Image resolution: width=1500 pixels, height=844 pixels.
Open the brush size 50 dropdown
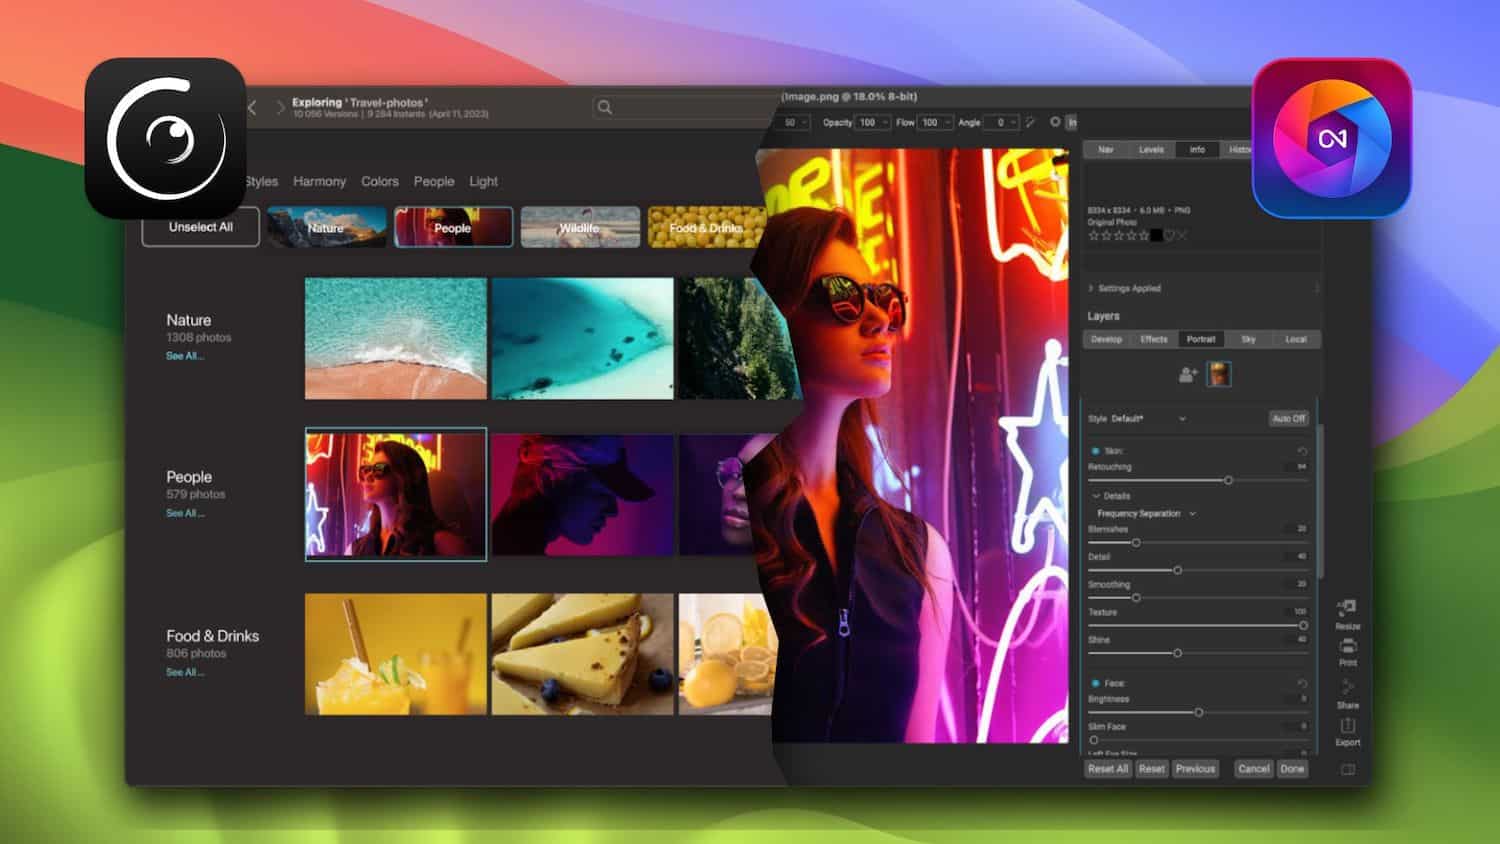coord(795,122)
